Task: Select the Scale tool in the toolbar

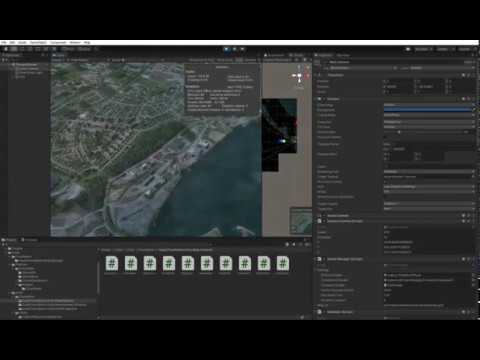Action: click(x=30, y=49)
